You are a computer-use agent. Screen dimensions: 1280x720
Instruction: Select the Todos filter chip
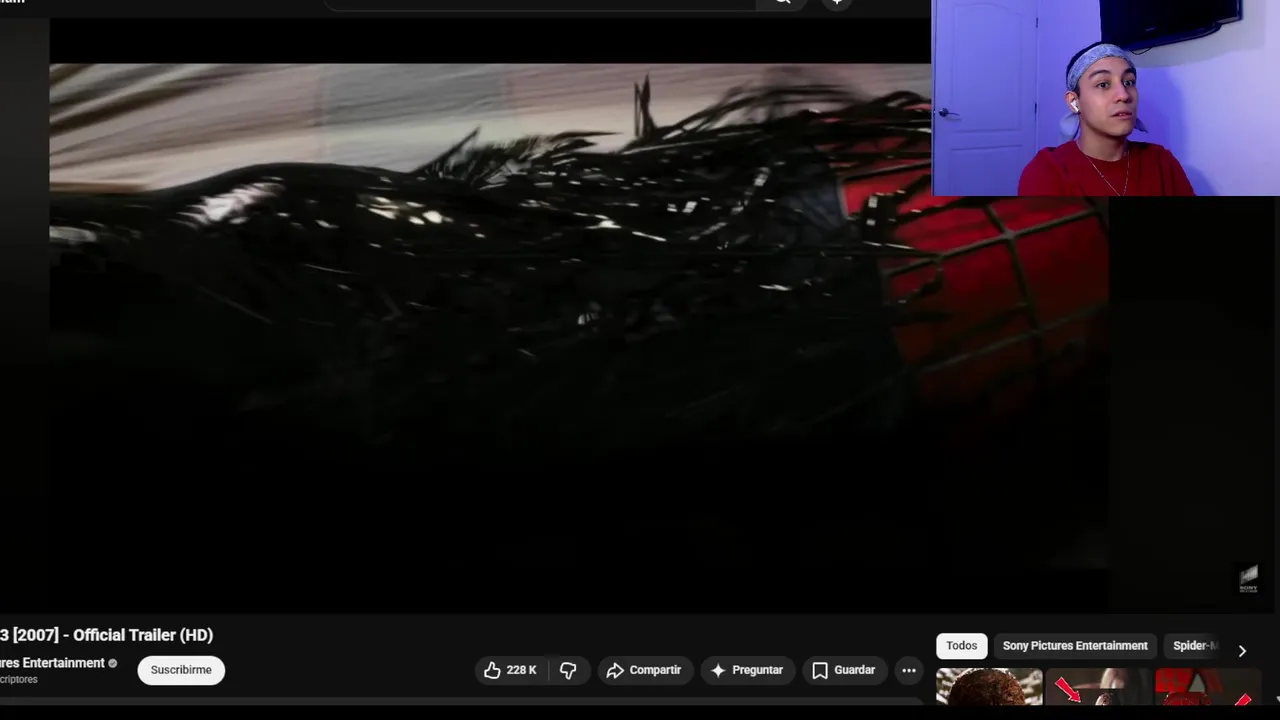(961, 646)
